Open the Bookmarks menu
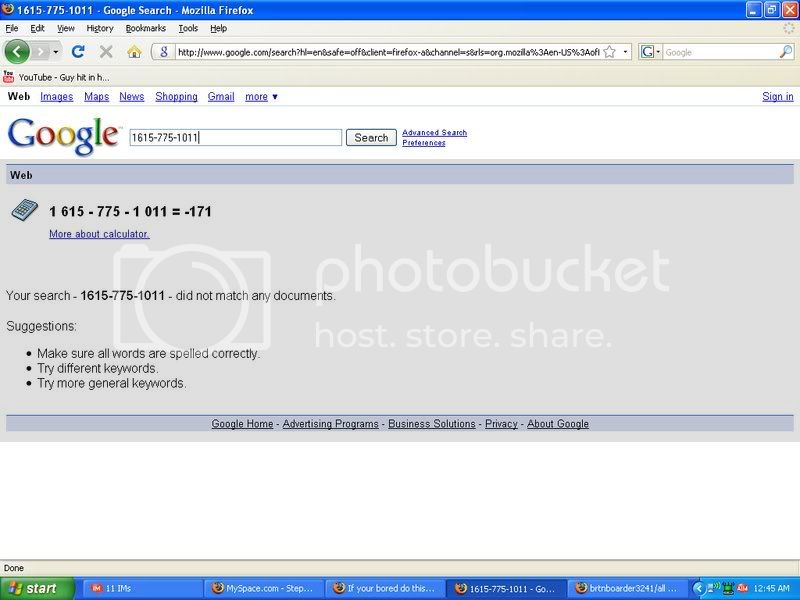The width and height of the screenshot is (800, 600). click(145, 29)
